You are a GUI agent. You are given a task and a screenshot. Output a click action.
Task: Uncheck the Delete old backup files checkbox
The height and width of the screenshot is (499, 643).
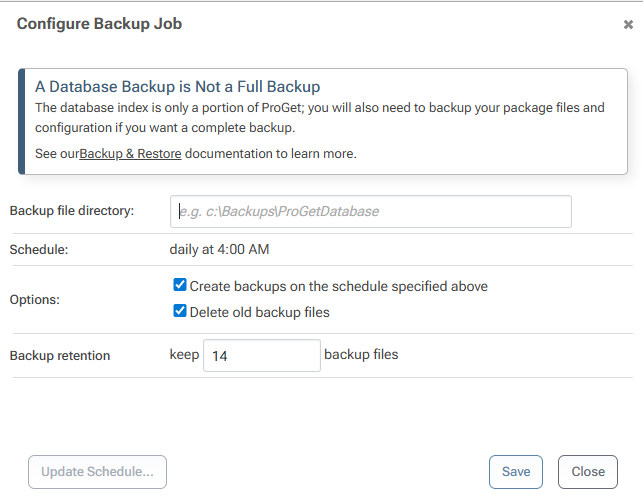pyautogui.click(x=180, y=311)
